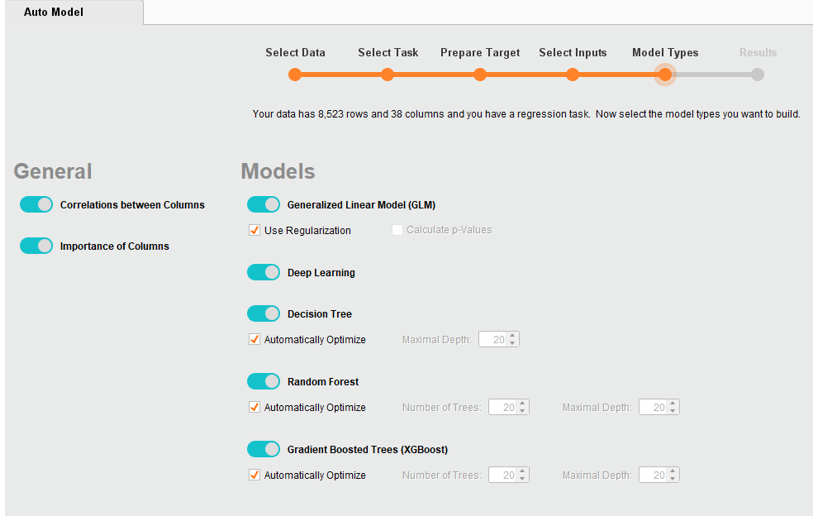Increase Random Forest Number of Trees
This screenshot has width=819, height=521.
click(x=523, y=403)
